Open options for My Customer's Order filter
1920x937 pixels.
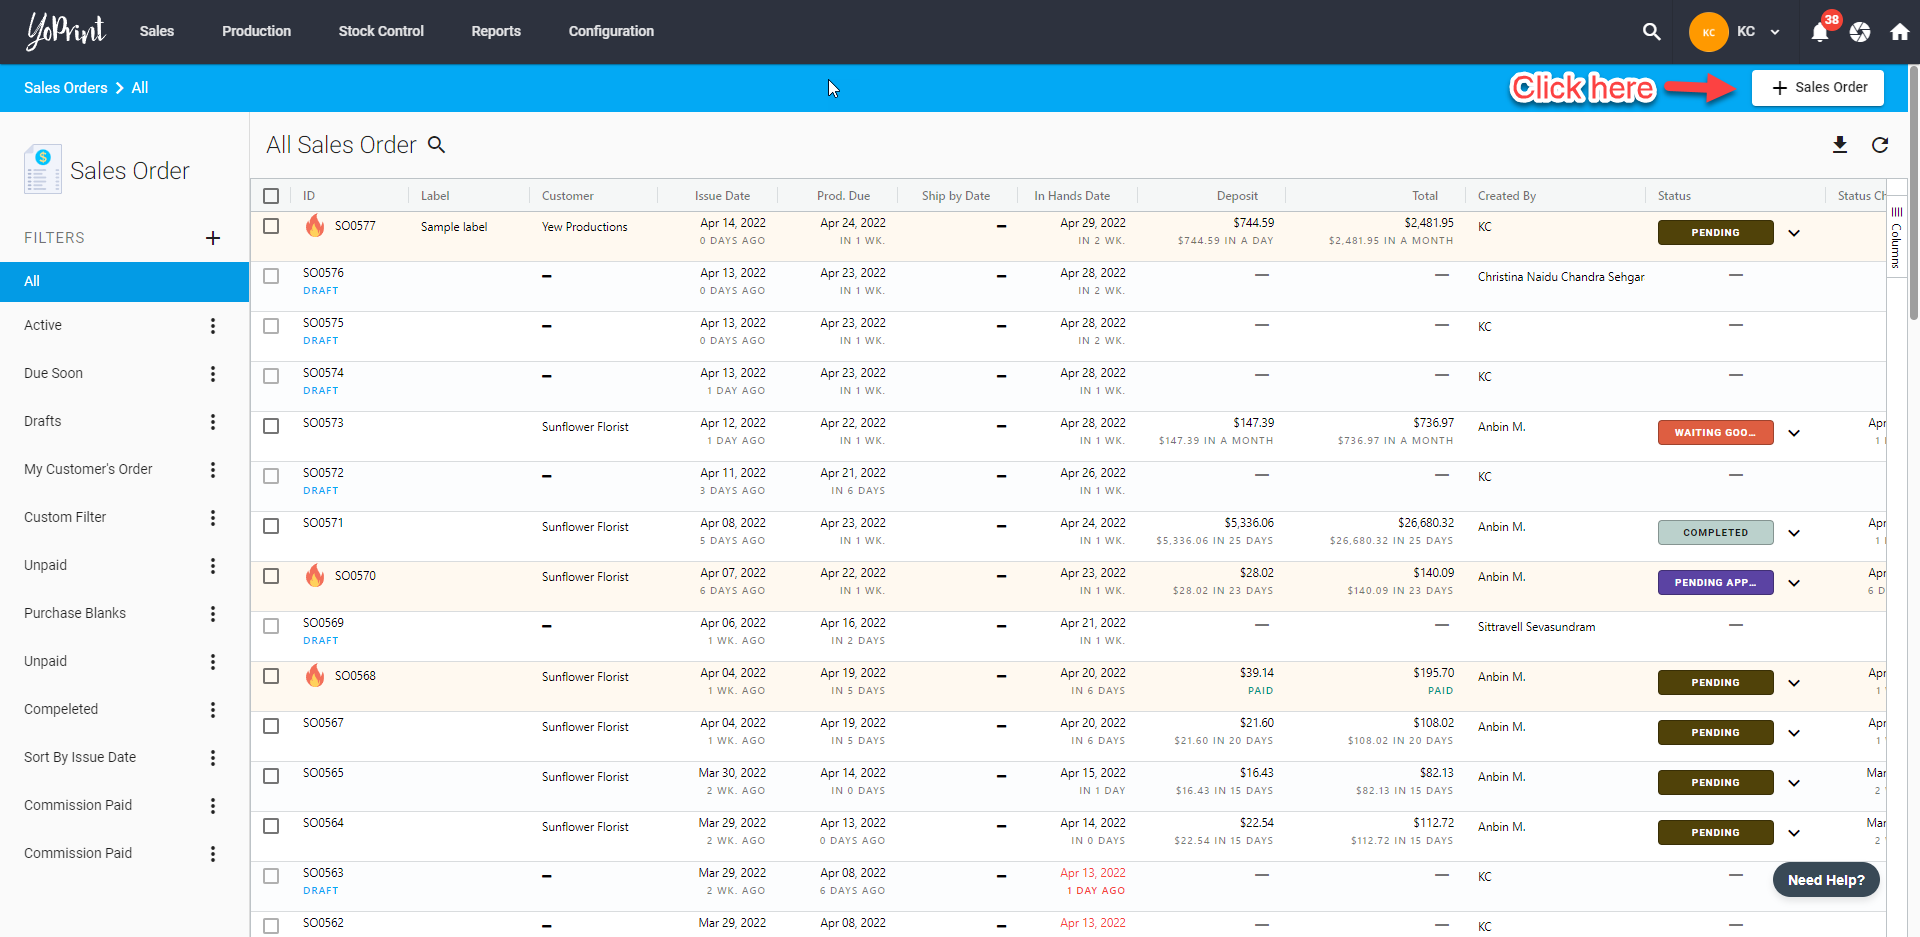(x=213, y=470)
